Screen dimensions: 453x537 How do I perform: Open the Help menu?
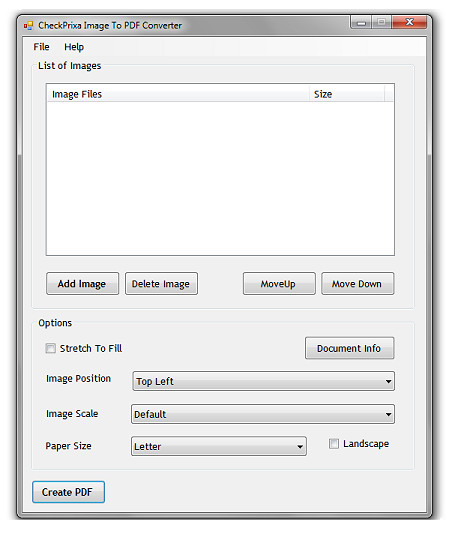(x=74, y=47)
